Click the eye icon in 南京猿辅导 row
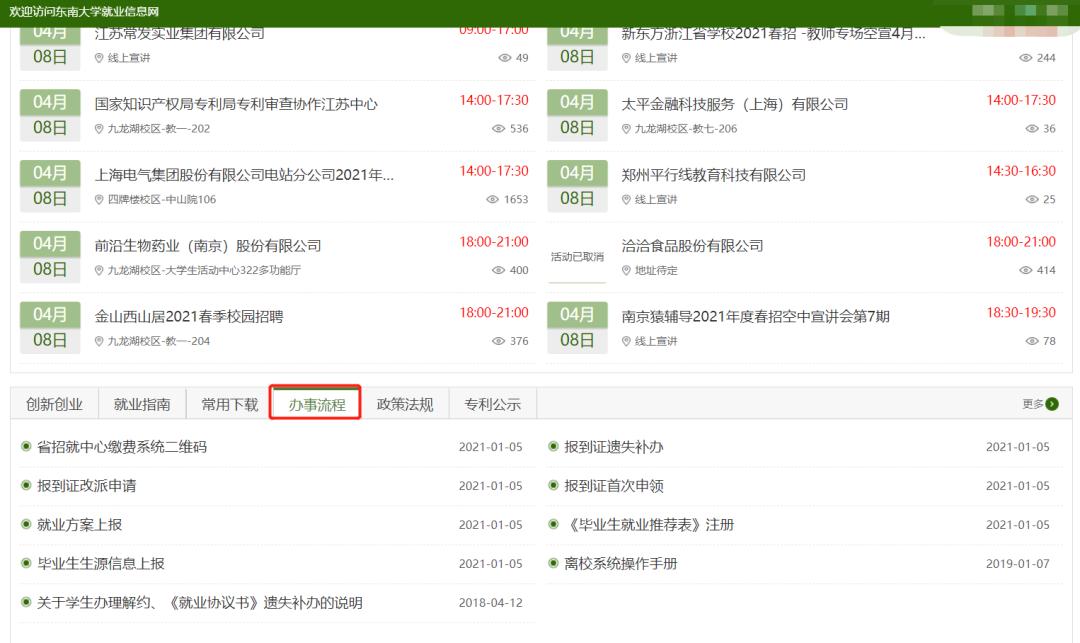Image resolution: width=1080 pixels, height=643 pixels. click(x=1032, y=341)
